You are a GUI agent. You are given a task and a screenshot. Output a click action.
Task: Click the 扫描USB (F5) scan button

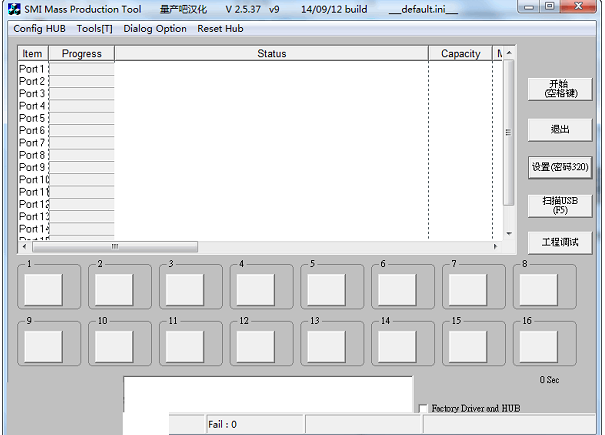(560, 205)
